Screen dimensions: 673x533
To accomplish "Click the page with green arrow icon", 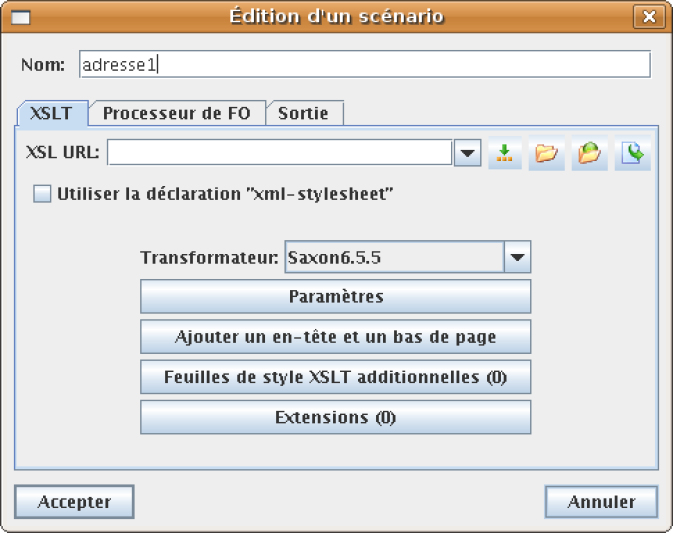I will 633,153.
